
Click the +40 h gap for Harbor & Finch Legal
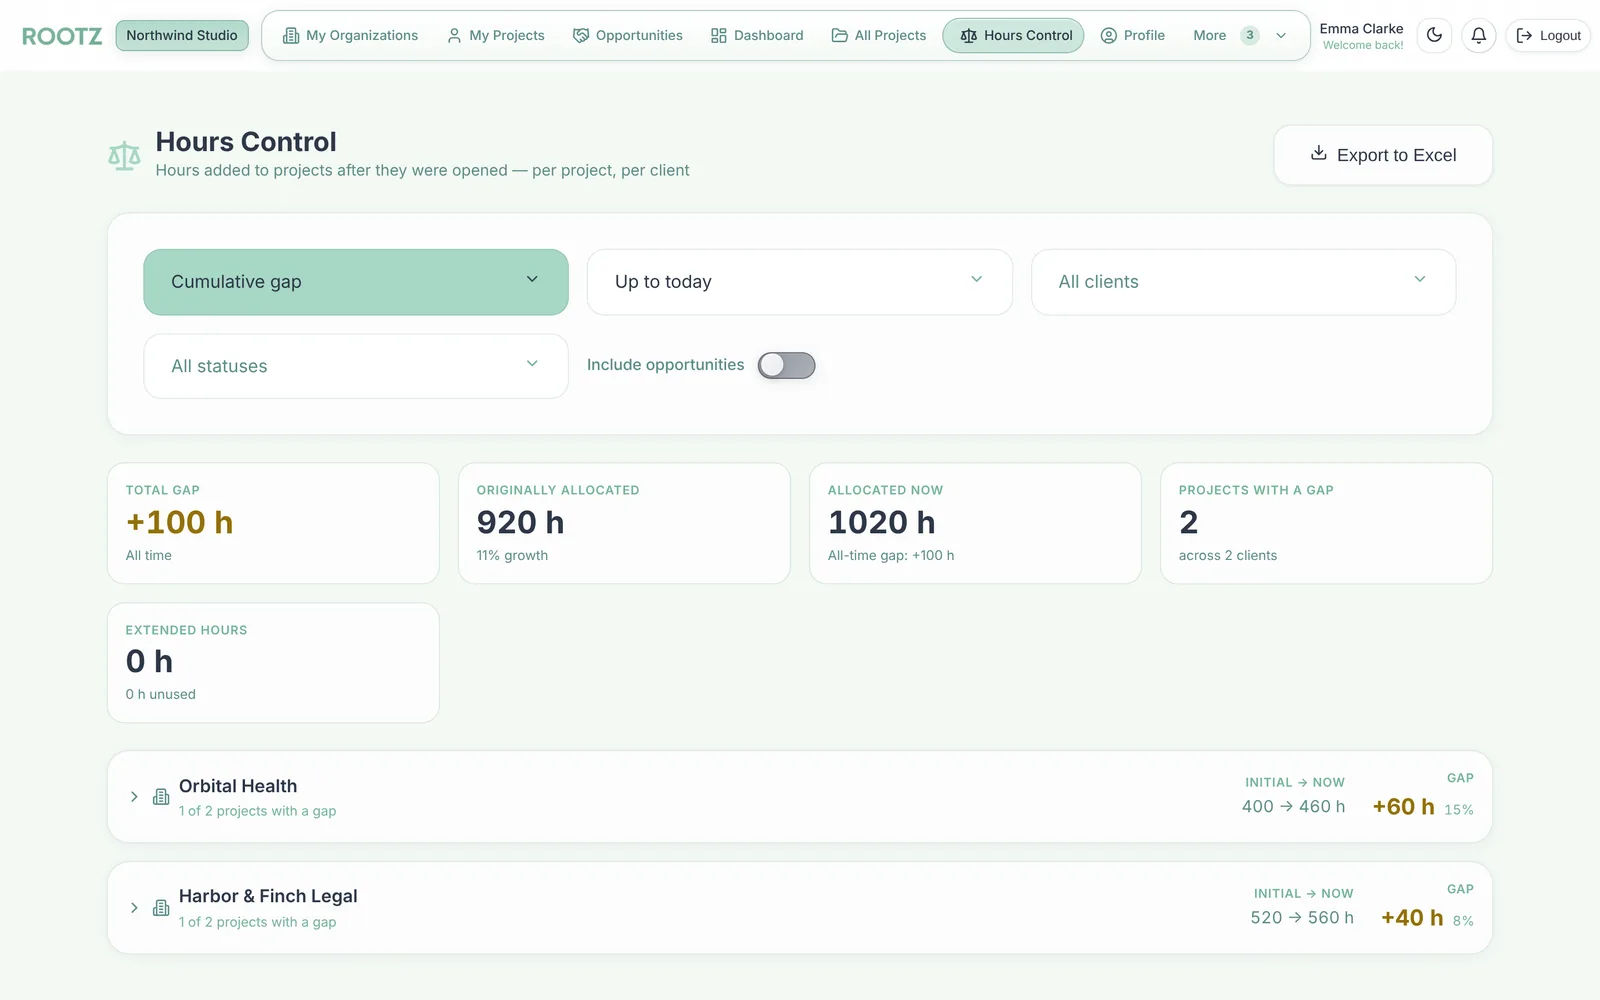(x=1412, y=918)
